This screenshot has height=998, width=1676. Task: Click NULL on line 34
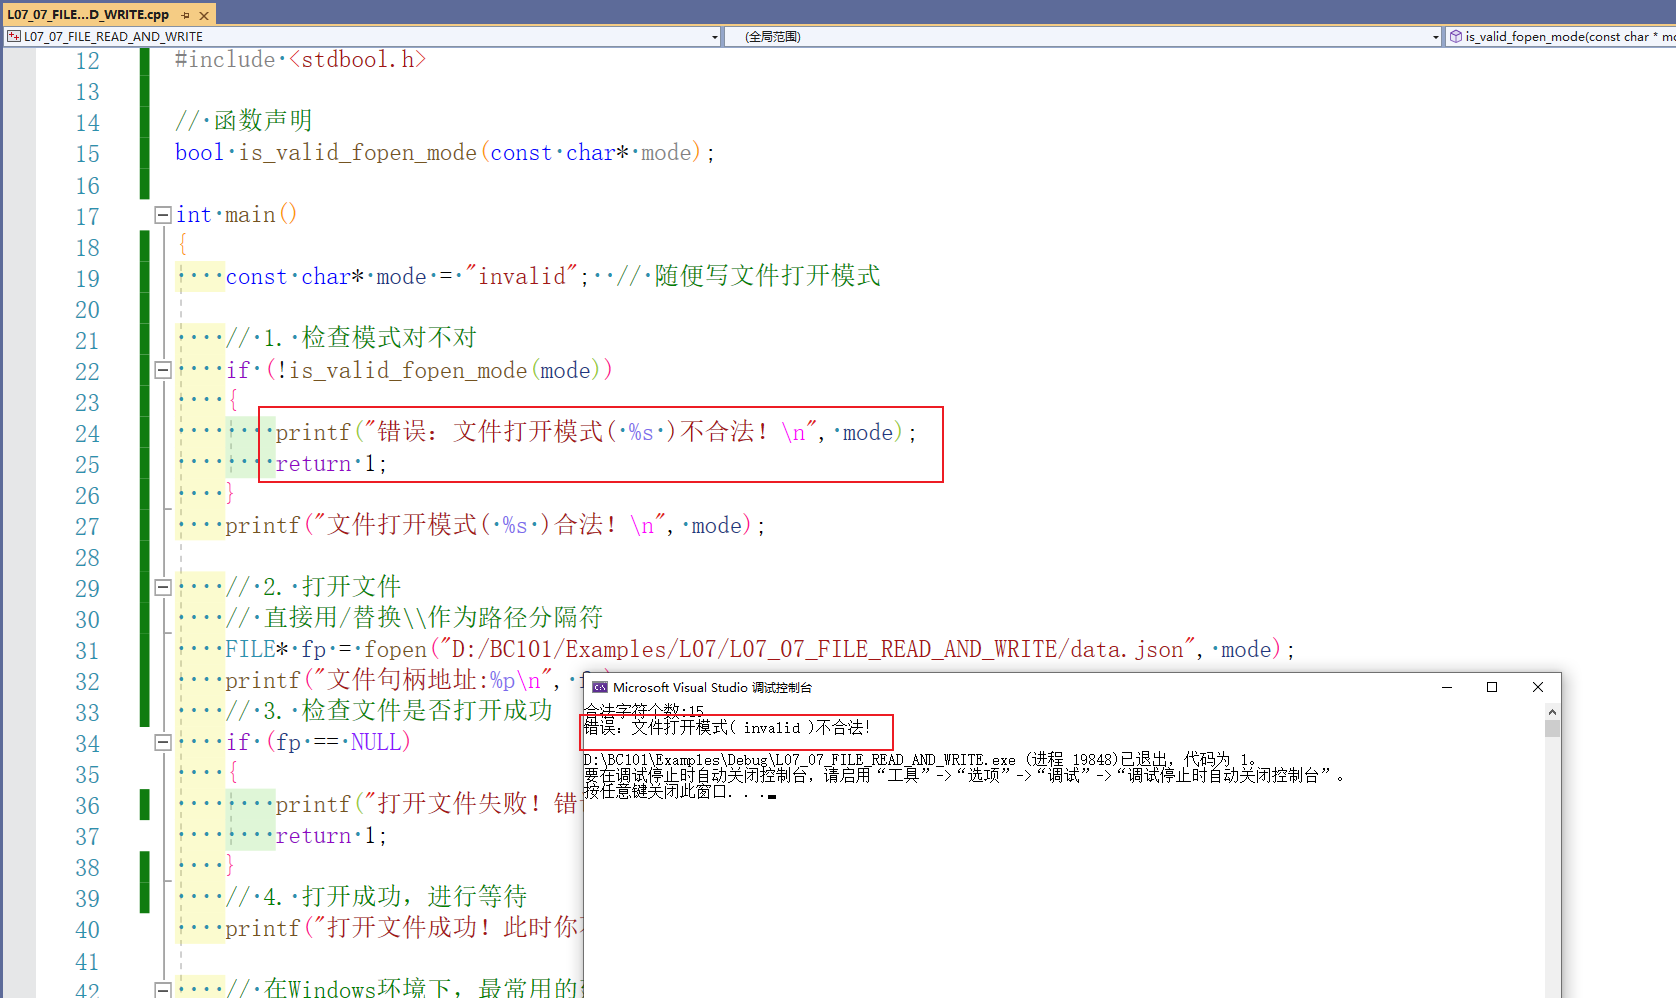pyautogui.click(x=376, y=742)
